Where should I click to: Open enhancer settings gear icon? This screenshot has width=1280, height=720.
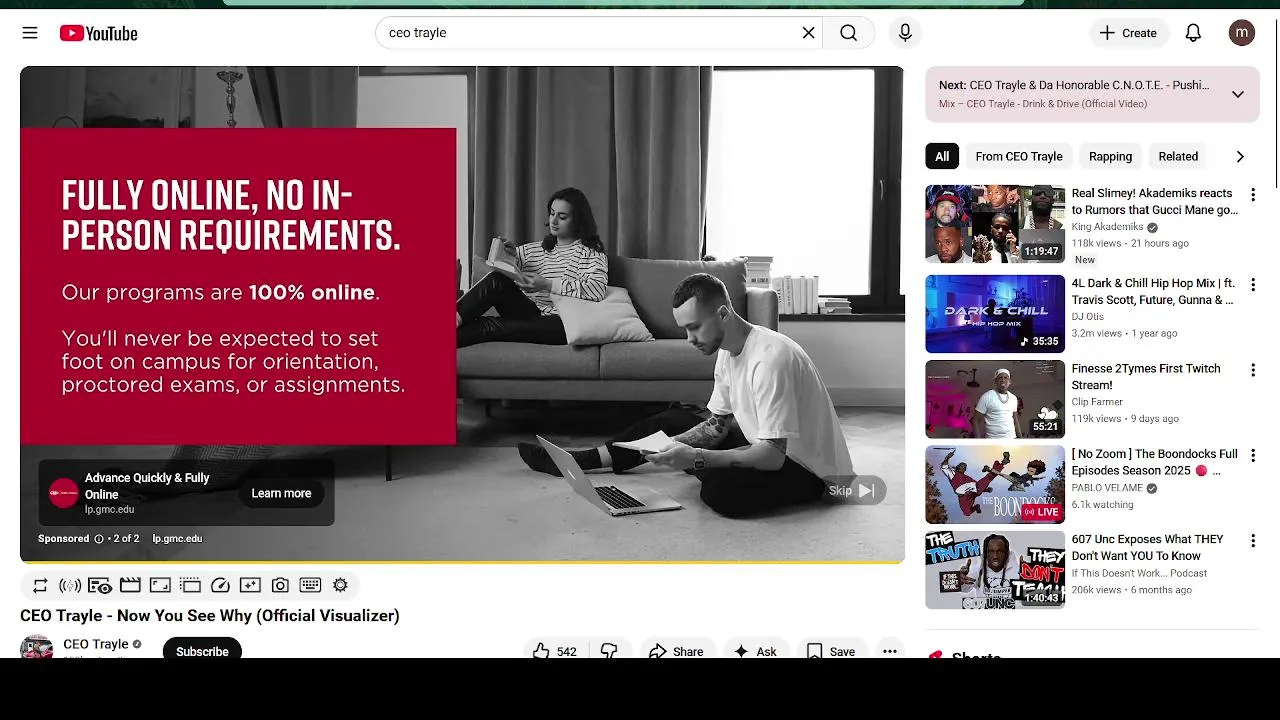(340, 585)
